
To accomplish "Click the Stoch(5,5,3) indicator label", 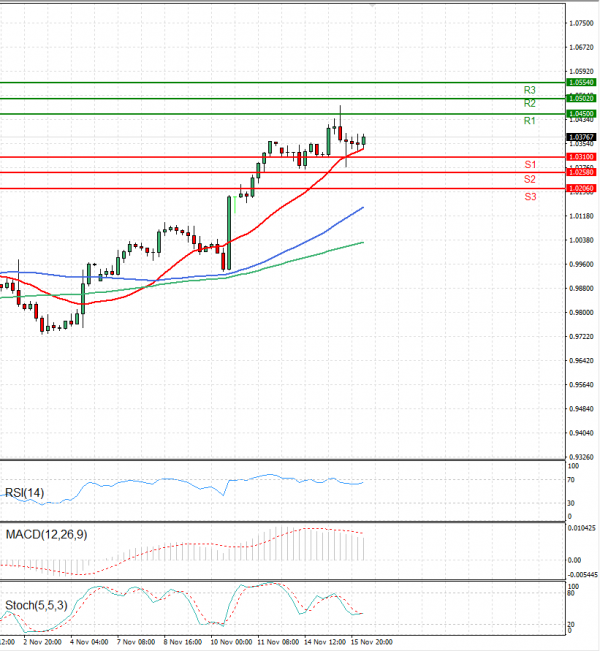I will point(36,605).
